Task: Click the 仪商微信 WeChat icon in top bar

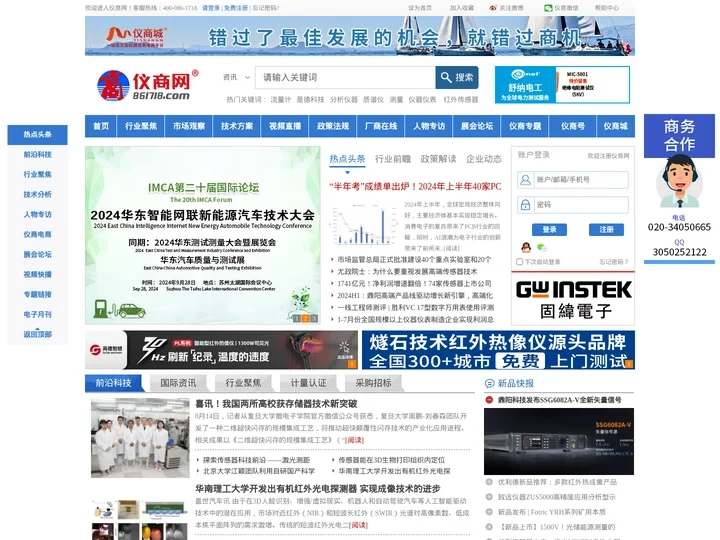Action: point(548,8)
